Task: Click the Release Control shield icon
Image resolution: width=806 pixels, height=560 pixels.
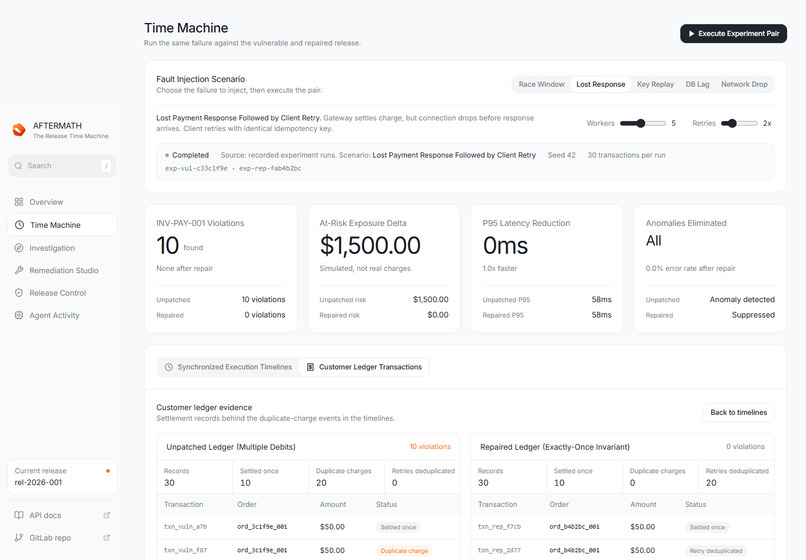Action: (x=19, y=293)
